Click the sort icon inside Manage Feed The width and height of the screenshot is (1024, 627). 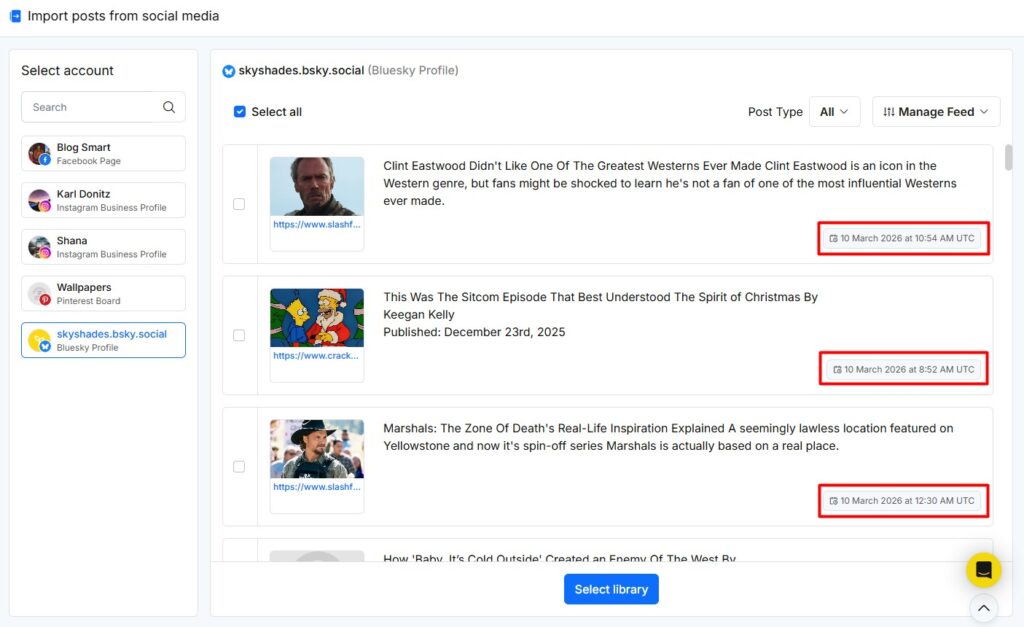[x=888, y=111]
